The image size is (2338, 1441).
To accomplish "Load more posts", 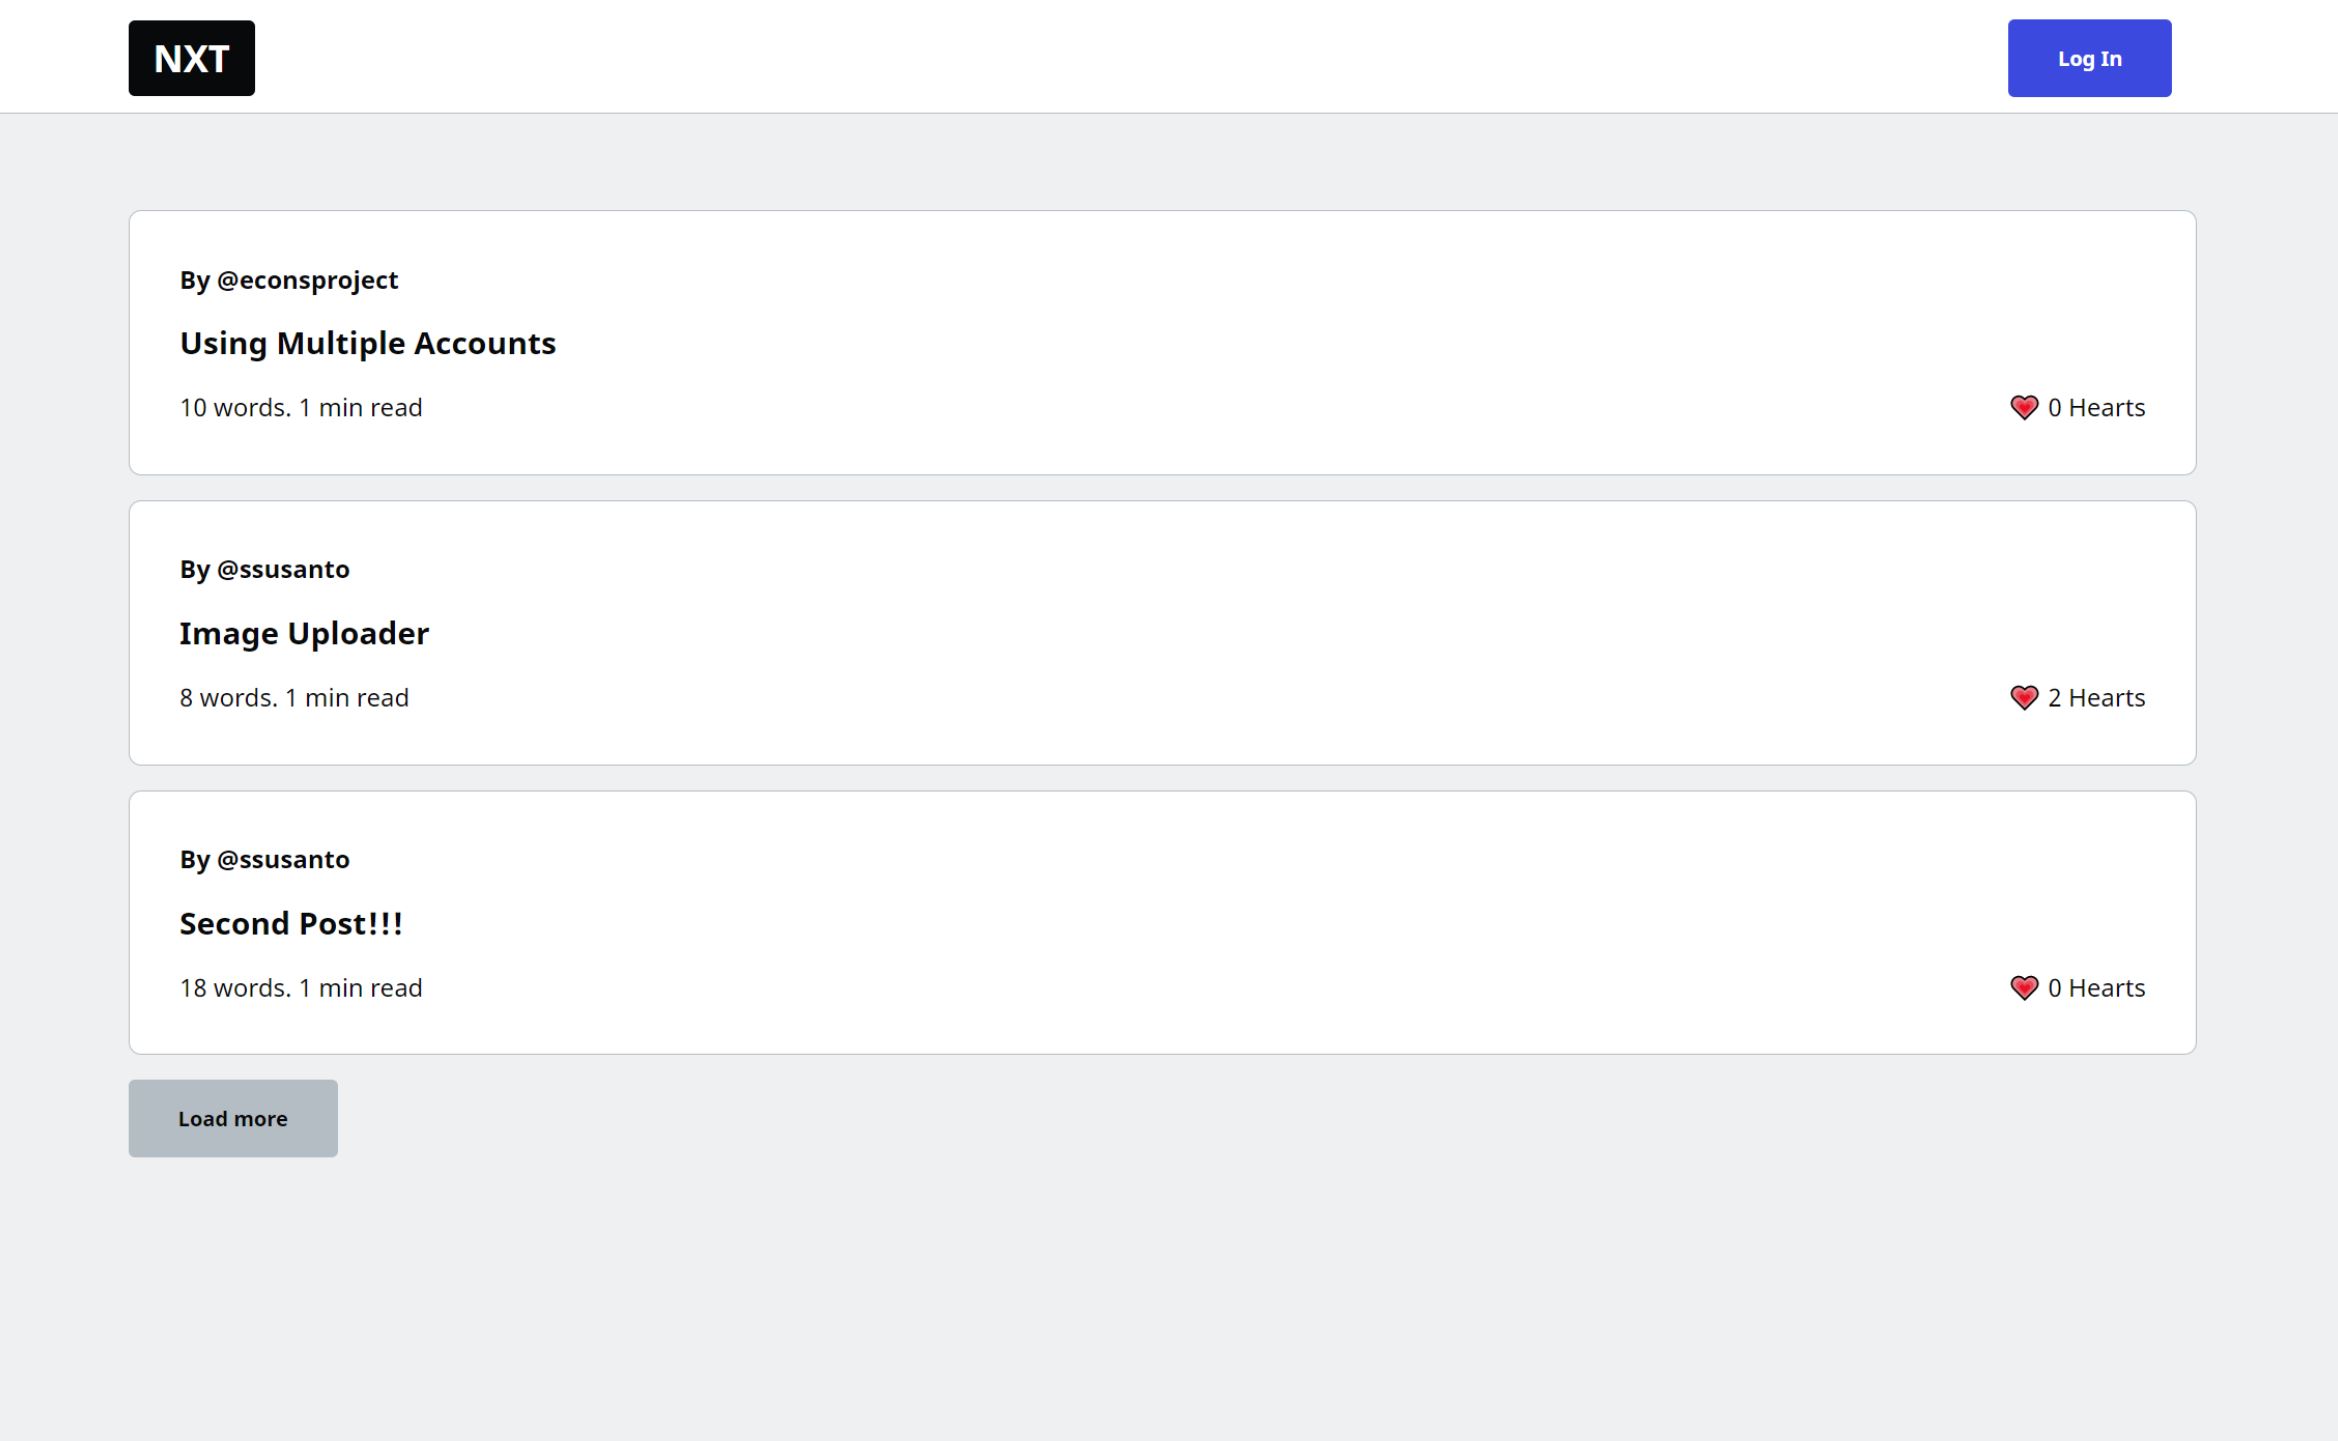I will 232,1118.
